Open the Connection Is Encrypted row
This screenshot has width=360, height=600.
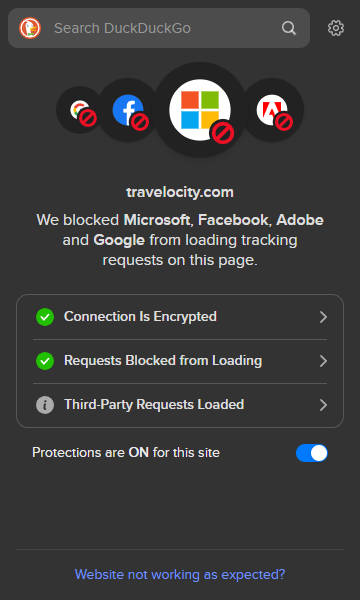180,317
